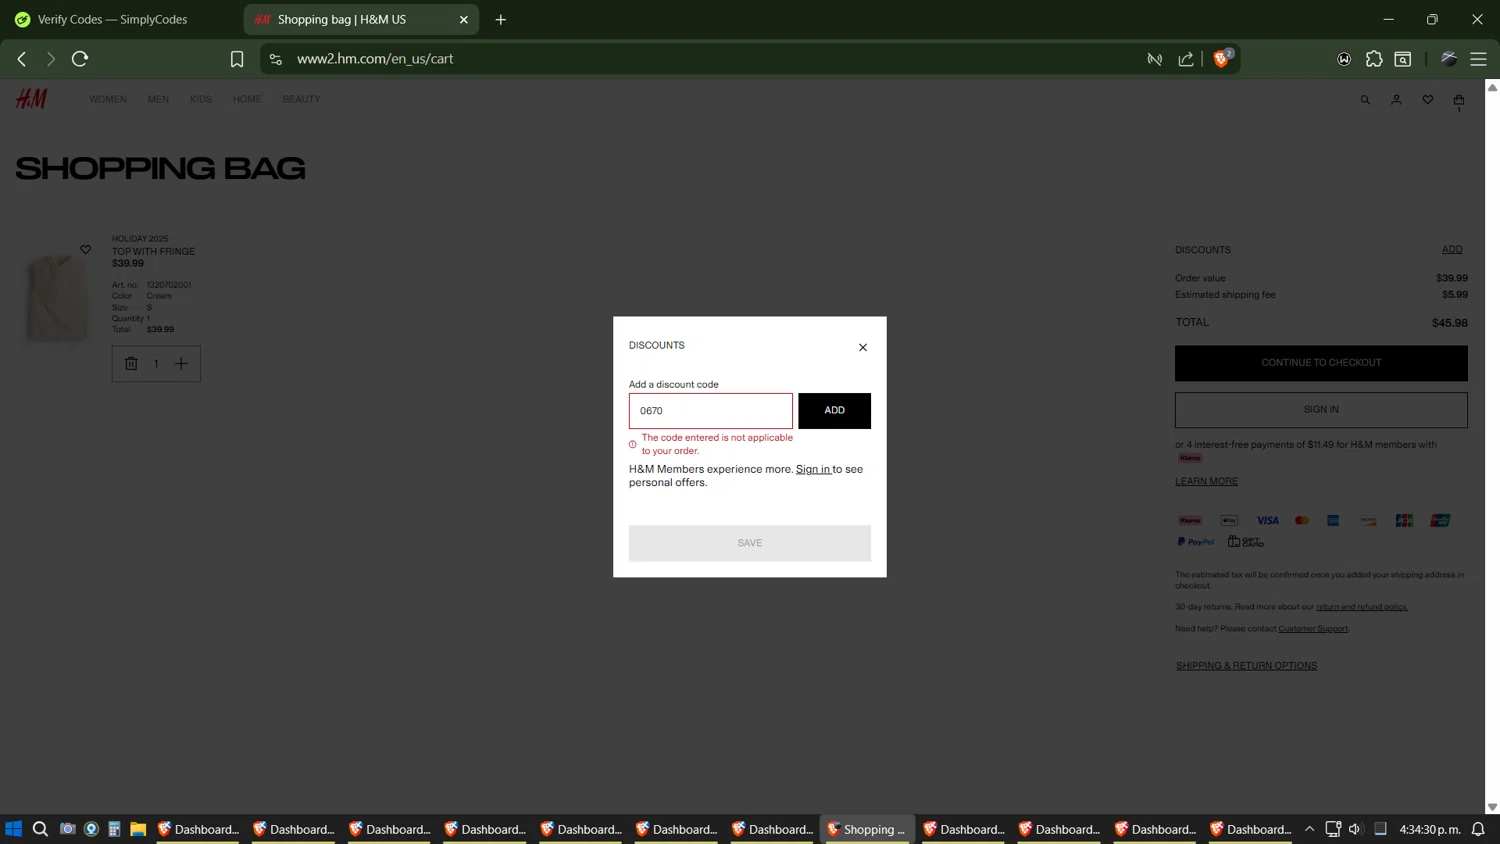The width and height of the screenshot is (1500, 844).
Task: Bookmark this page with bookmark icon
Action: [237, 59]
